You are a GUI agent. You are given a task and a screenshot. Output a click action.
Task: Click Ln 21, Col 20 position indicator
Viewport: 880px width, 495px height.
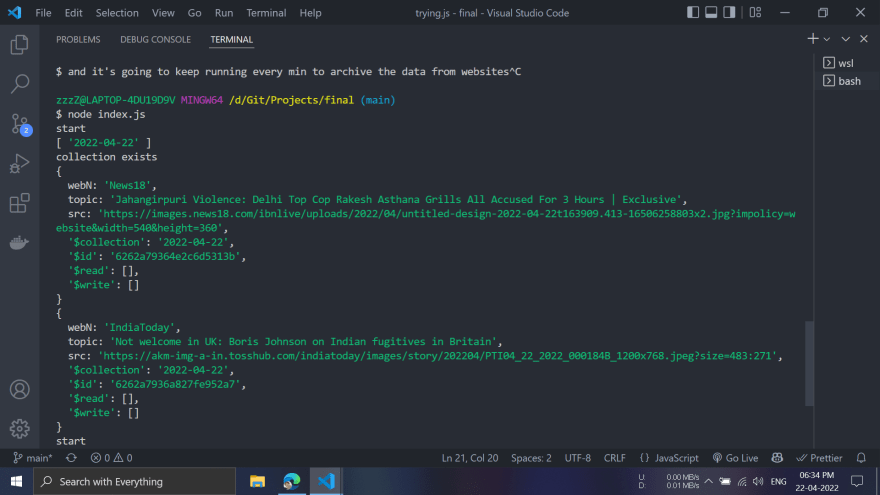click(x=470, y=458)
